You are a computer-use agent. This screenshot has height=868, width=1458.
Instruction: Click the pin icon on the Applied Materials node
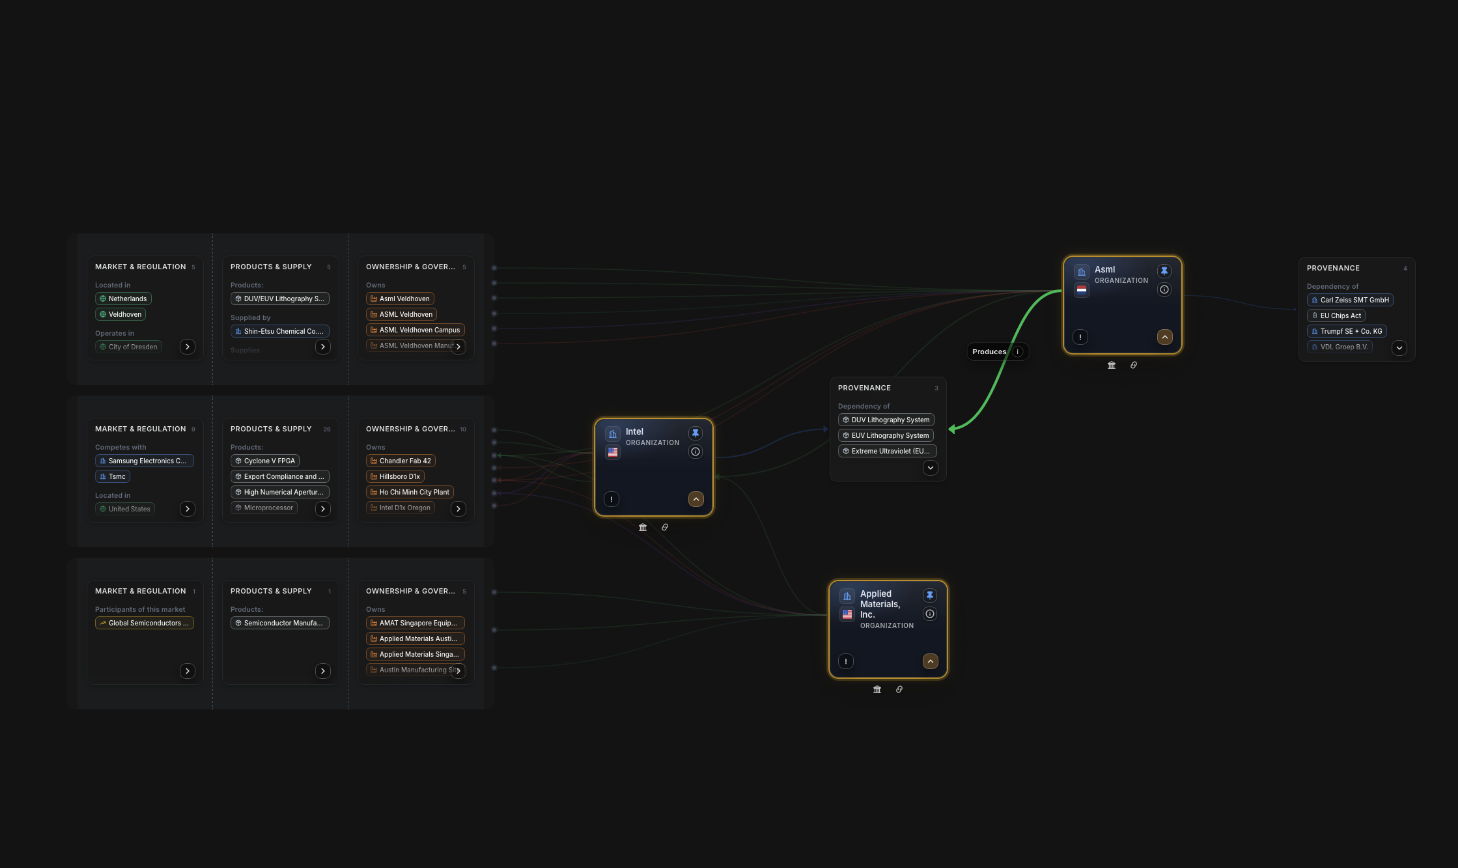[x=930, y=593]
